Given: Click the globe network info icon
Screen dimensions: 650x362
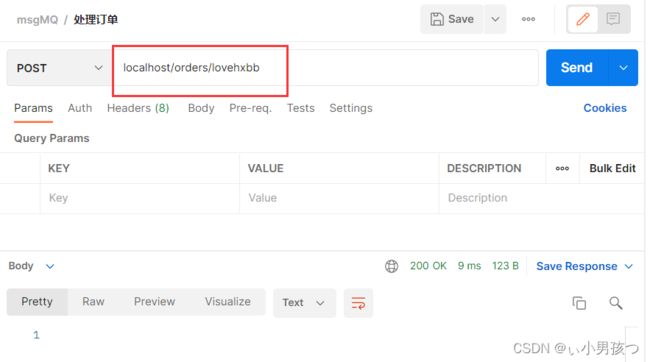Looking at the screenshot, I should tap(391, 266).
